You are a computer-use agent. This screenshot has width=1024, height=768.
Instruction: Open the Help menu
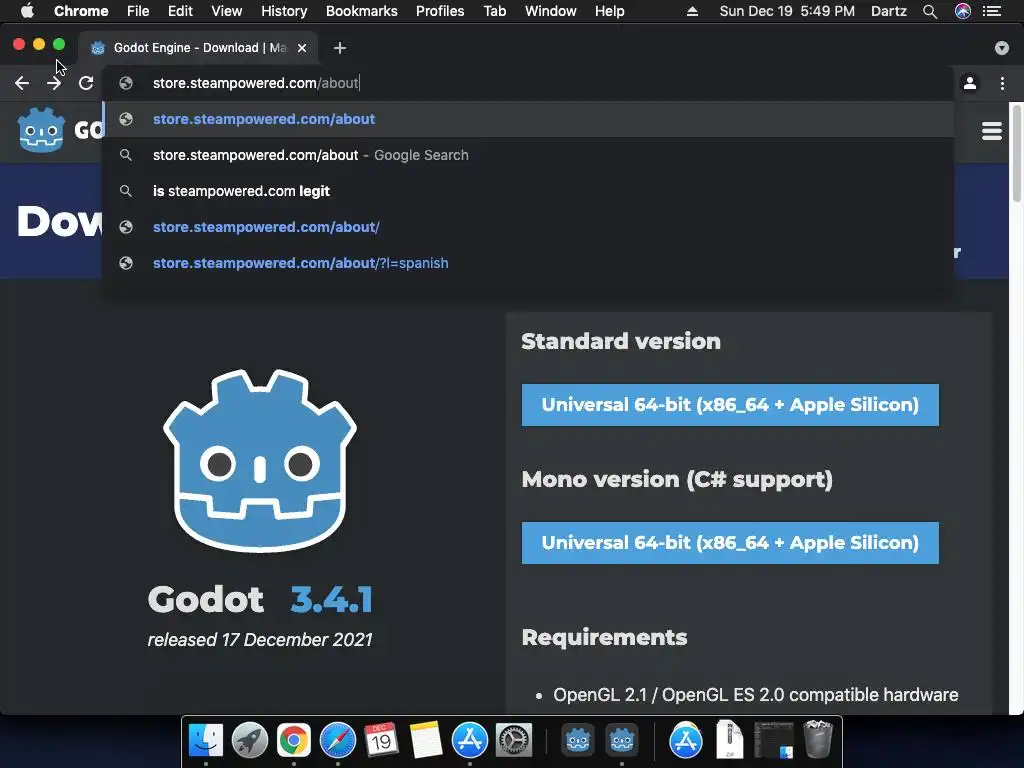[609, 11]
